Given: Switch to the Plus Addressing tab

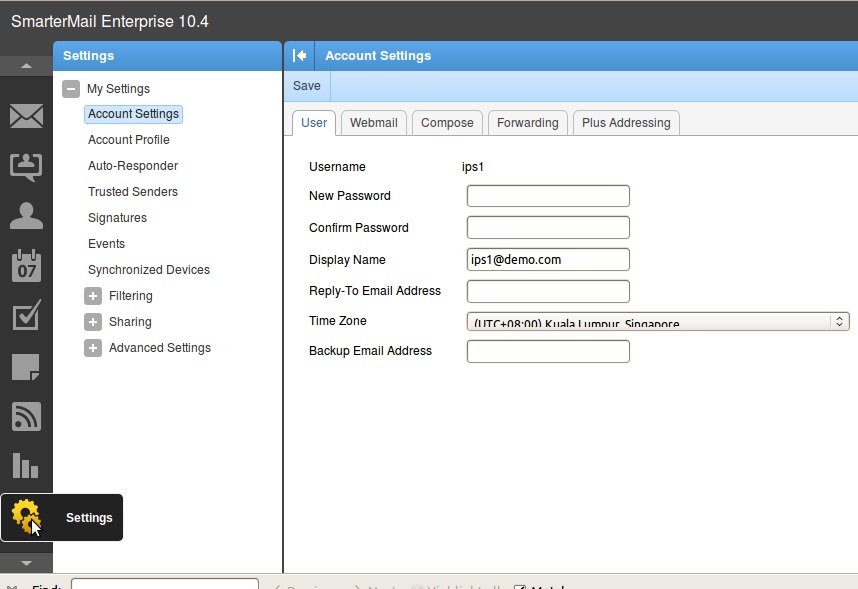Looking at the screenshot, I should tap(626, 123).
